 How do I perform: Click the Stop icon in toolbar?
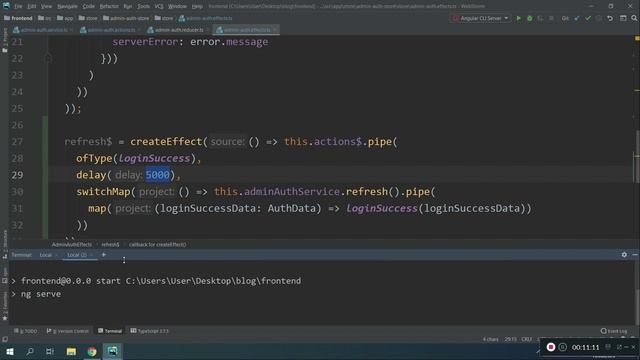coord(551,18)
